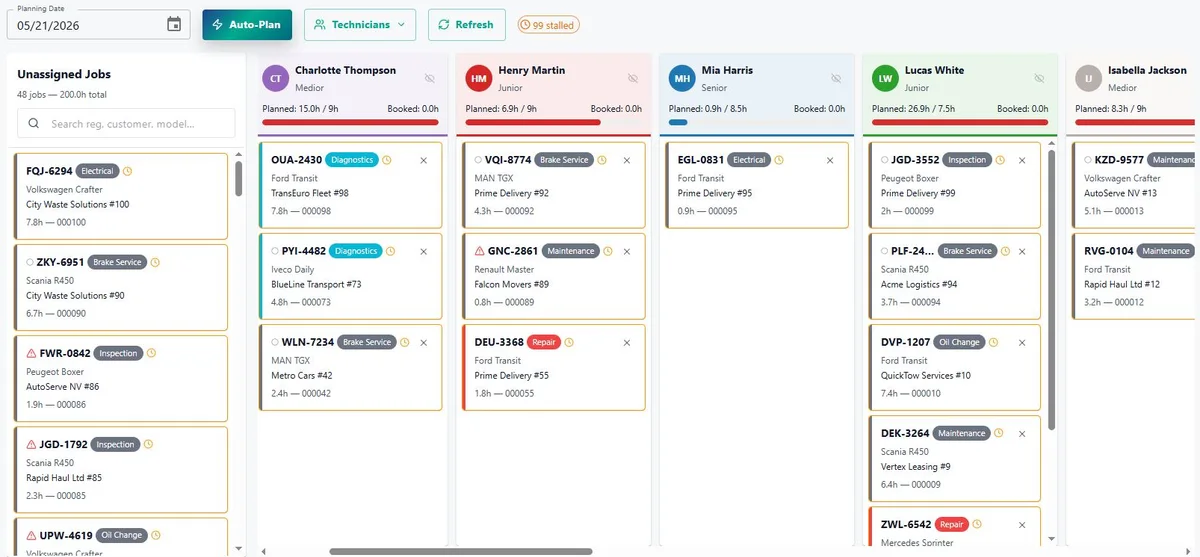
Task: Remove job OUA-2430 from Charlotte's plan
Action: coord(423,160)
